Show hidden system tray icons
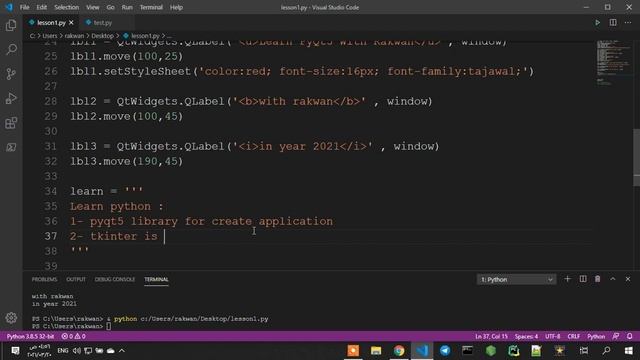The width and height of the screenshot is (640, 360). pyautogui.click(x=122, y=351)
